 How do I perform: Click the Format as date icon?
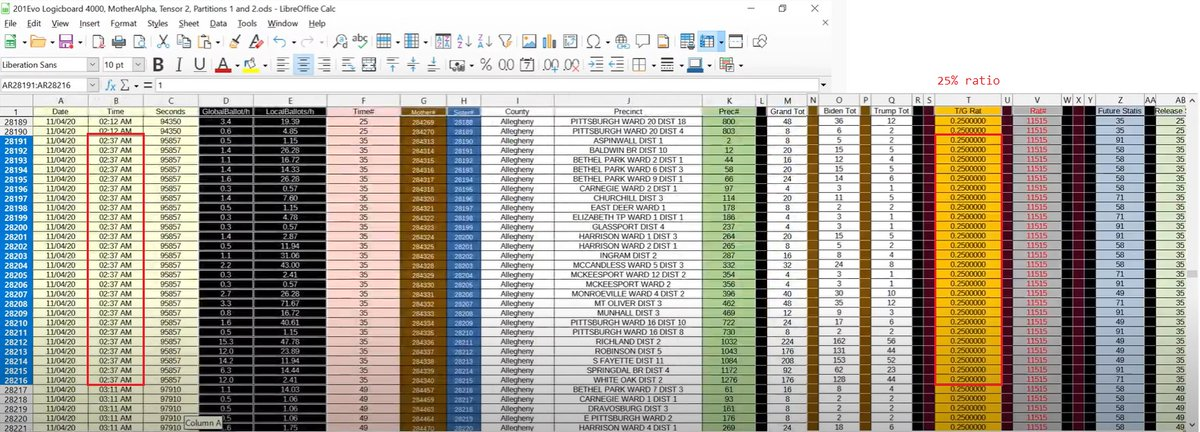point(528,65)
